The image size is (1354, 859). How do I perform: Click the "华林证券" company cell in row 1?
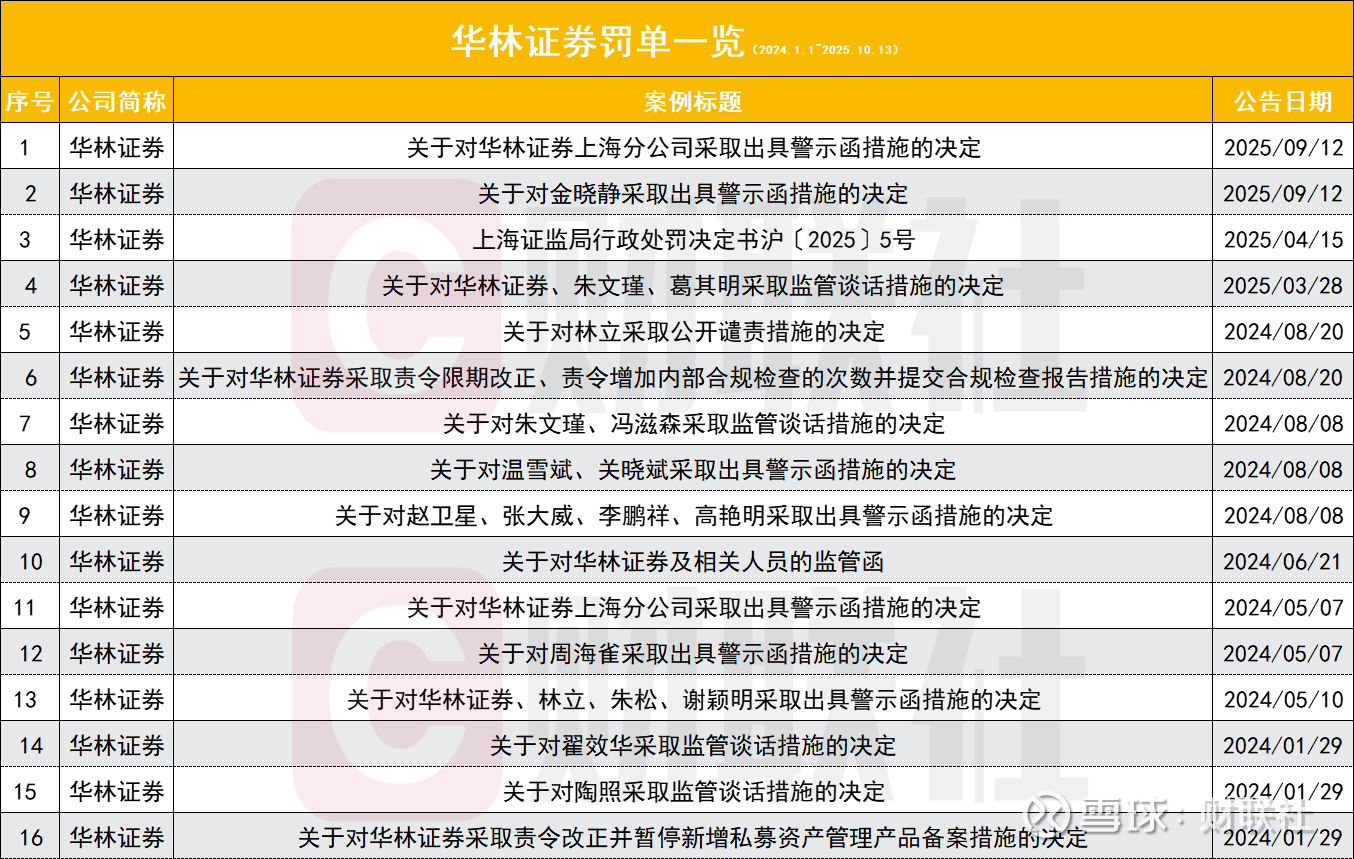[117, 148]
